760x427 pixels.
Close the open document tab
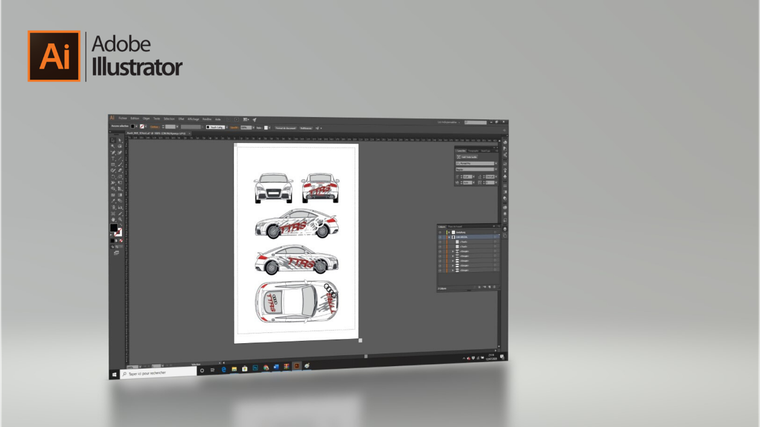tap(190, 133)
